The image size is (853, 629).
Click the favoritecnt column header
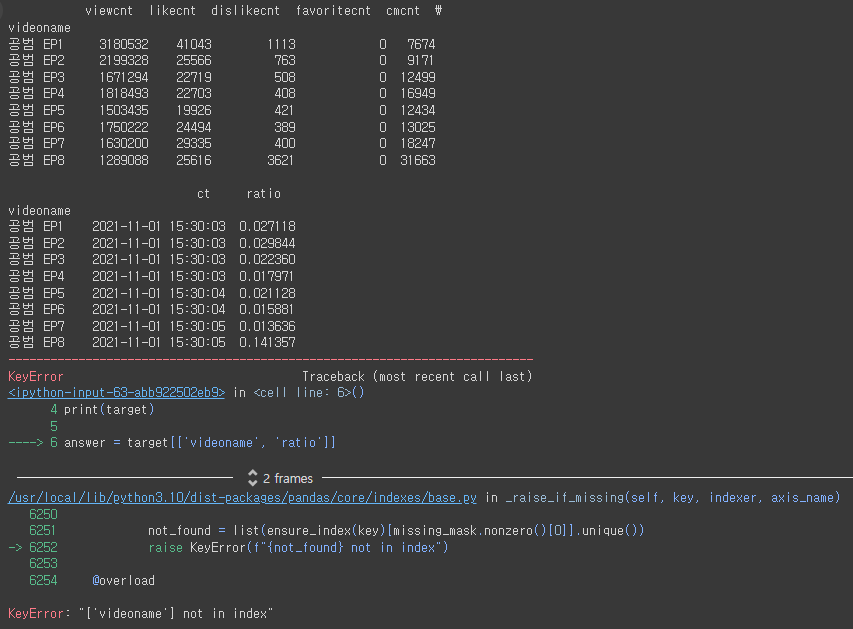click(333, 11)
